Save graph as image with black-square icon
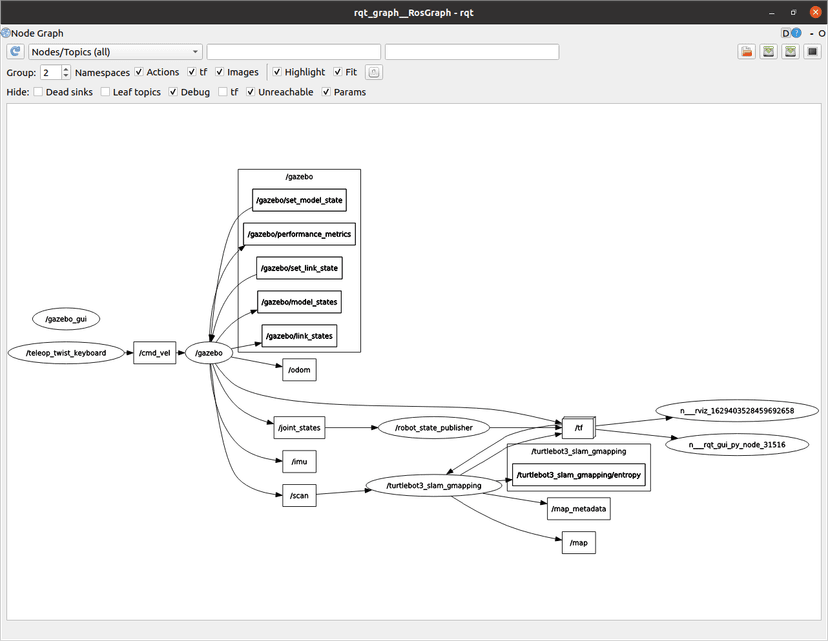The height and width of the screenshot is (641, 828). 812,52
